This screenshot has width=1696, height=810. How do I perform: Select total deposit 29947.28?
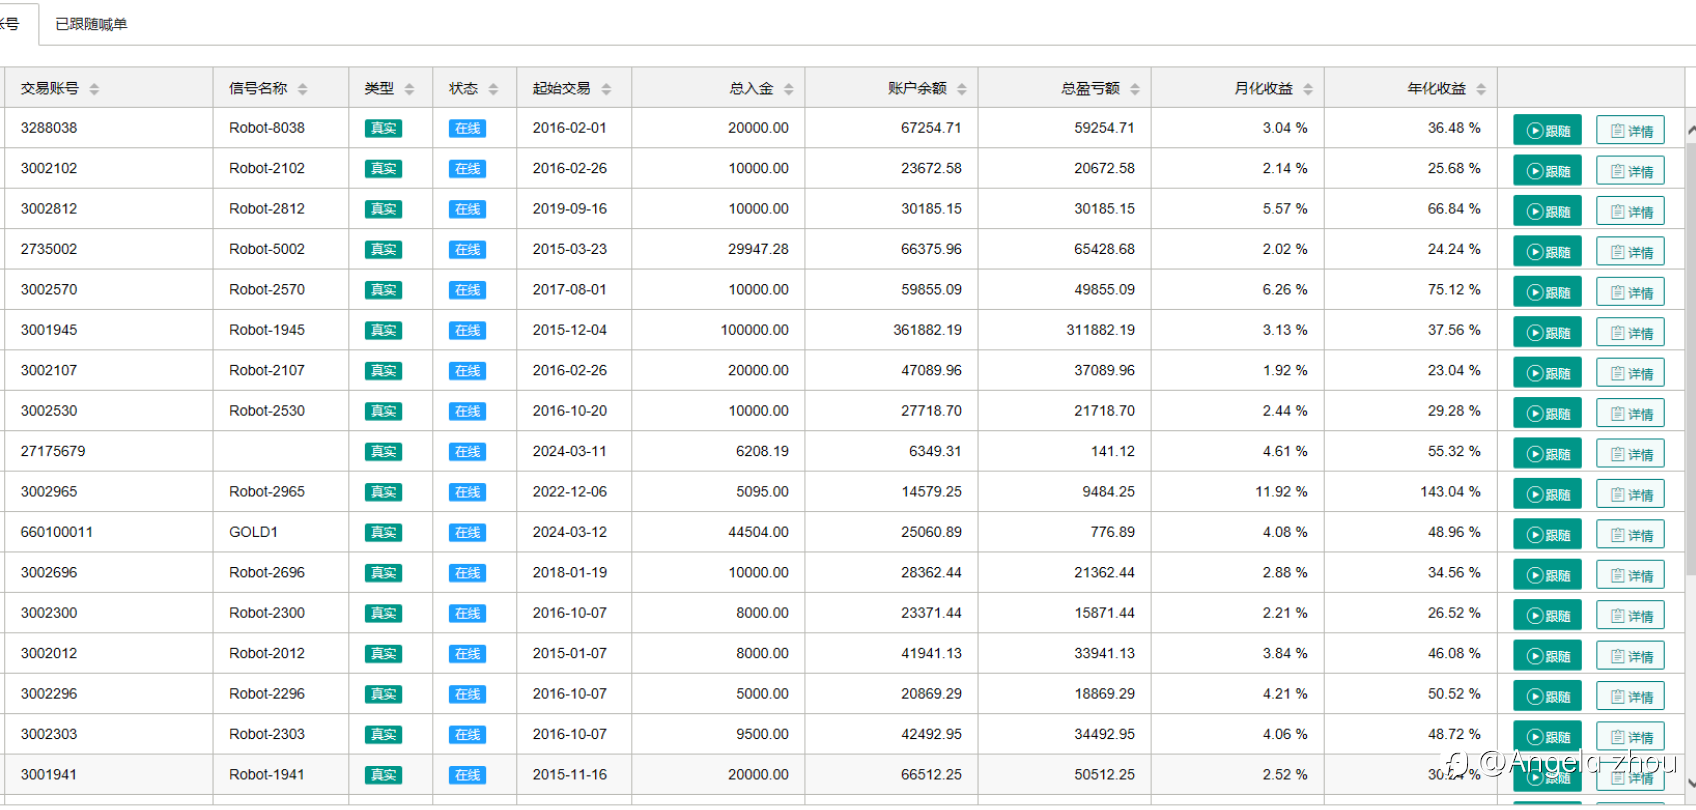tap(758, 249)
